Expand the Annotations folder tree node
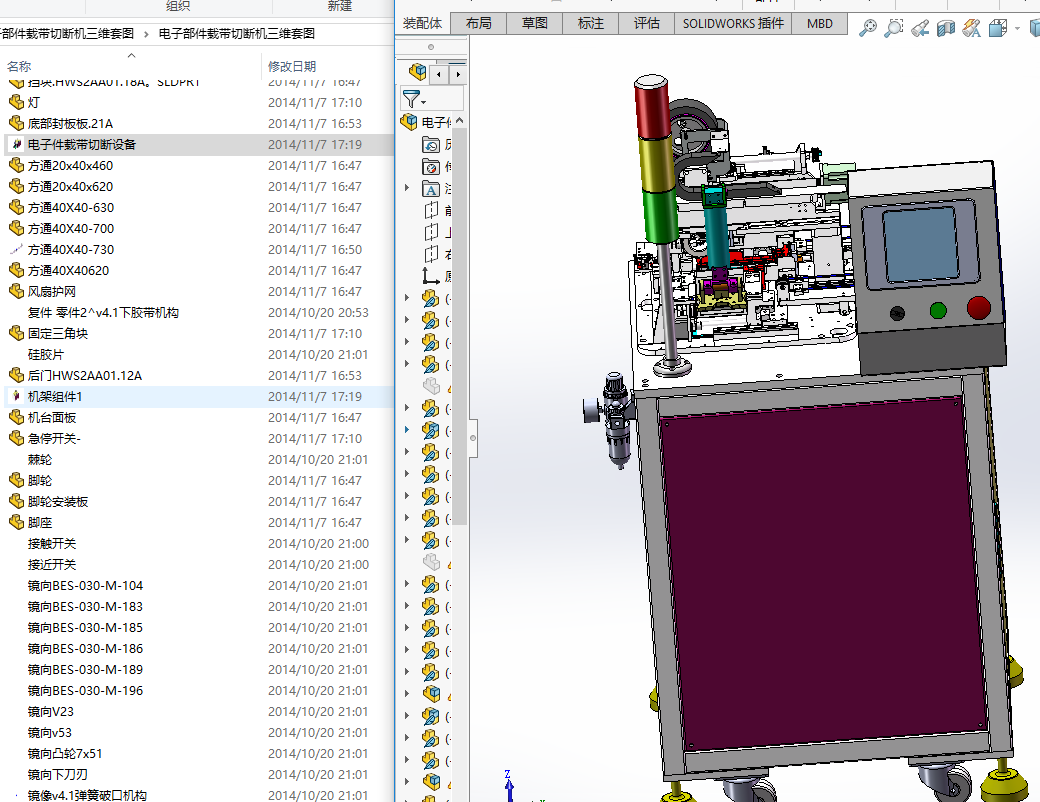 pyautogui.click(x=407, y=188)
